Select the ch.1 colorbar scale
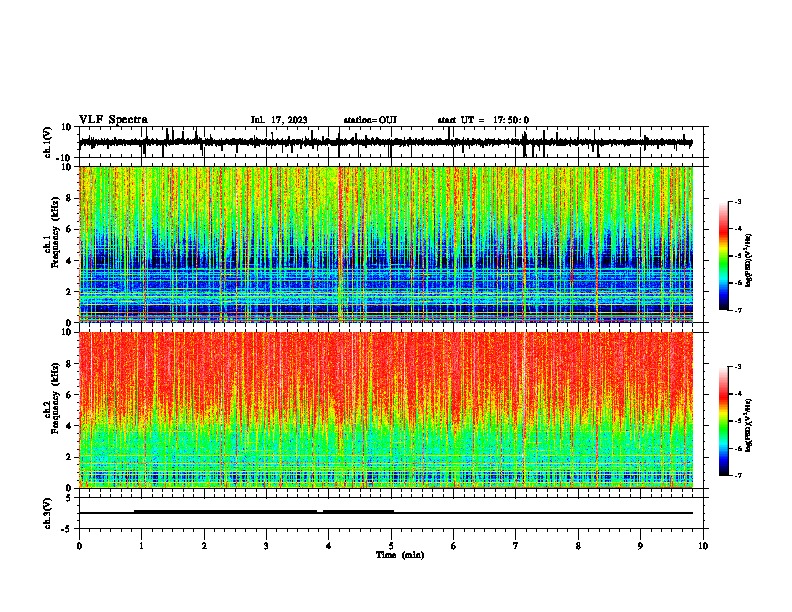This screenshot has width=792, height=612. tap(723, 256)
